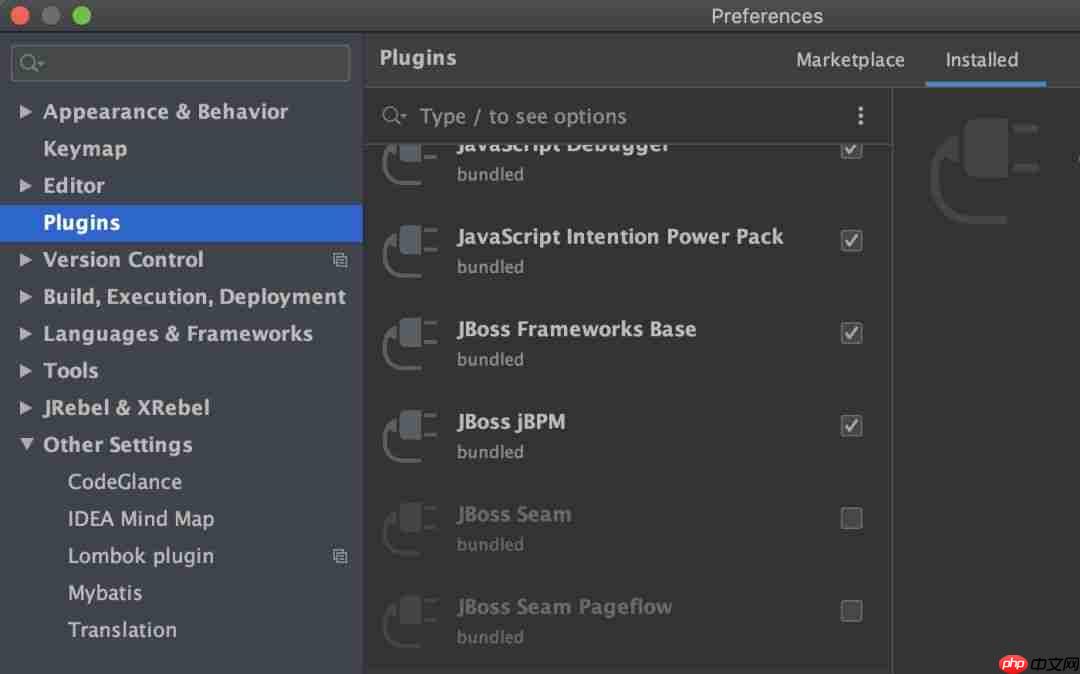Expand Languages & Frameworks
Image resolution: width=1080 pixels, height=674 pixels.
coord(25,333)
